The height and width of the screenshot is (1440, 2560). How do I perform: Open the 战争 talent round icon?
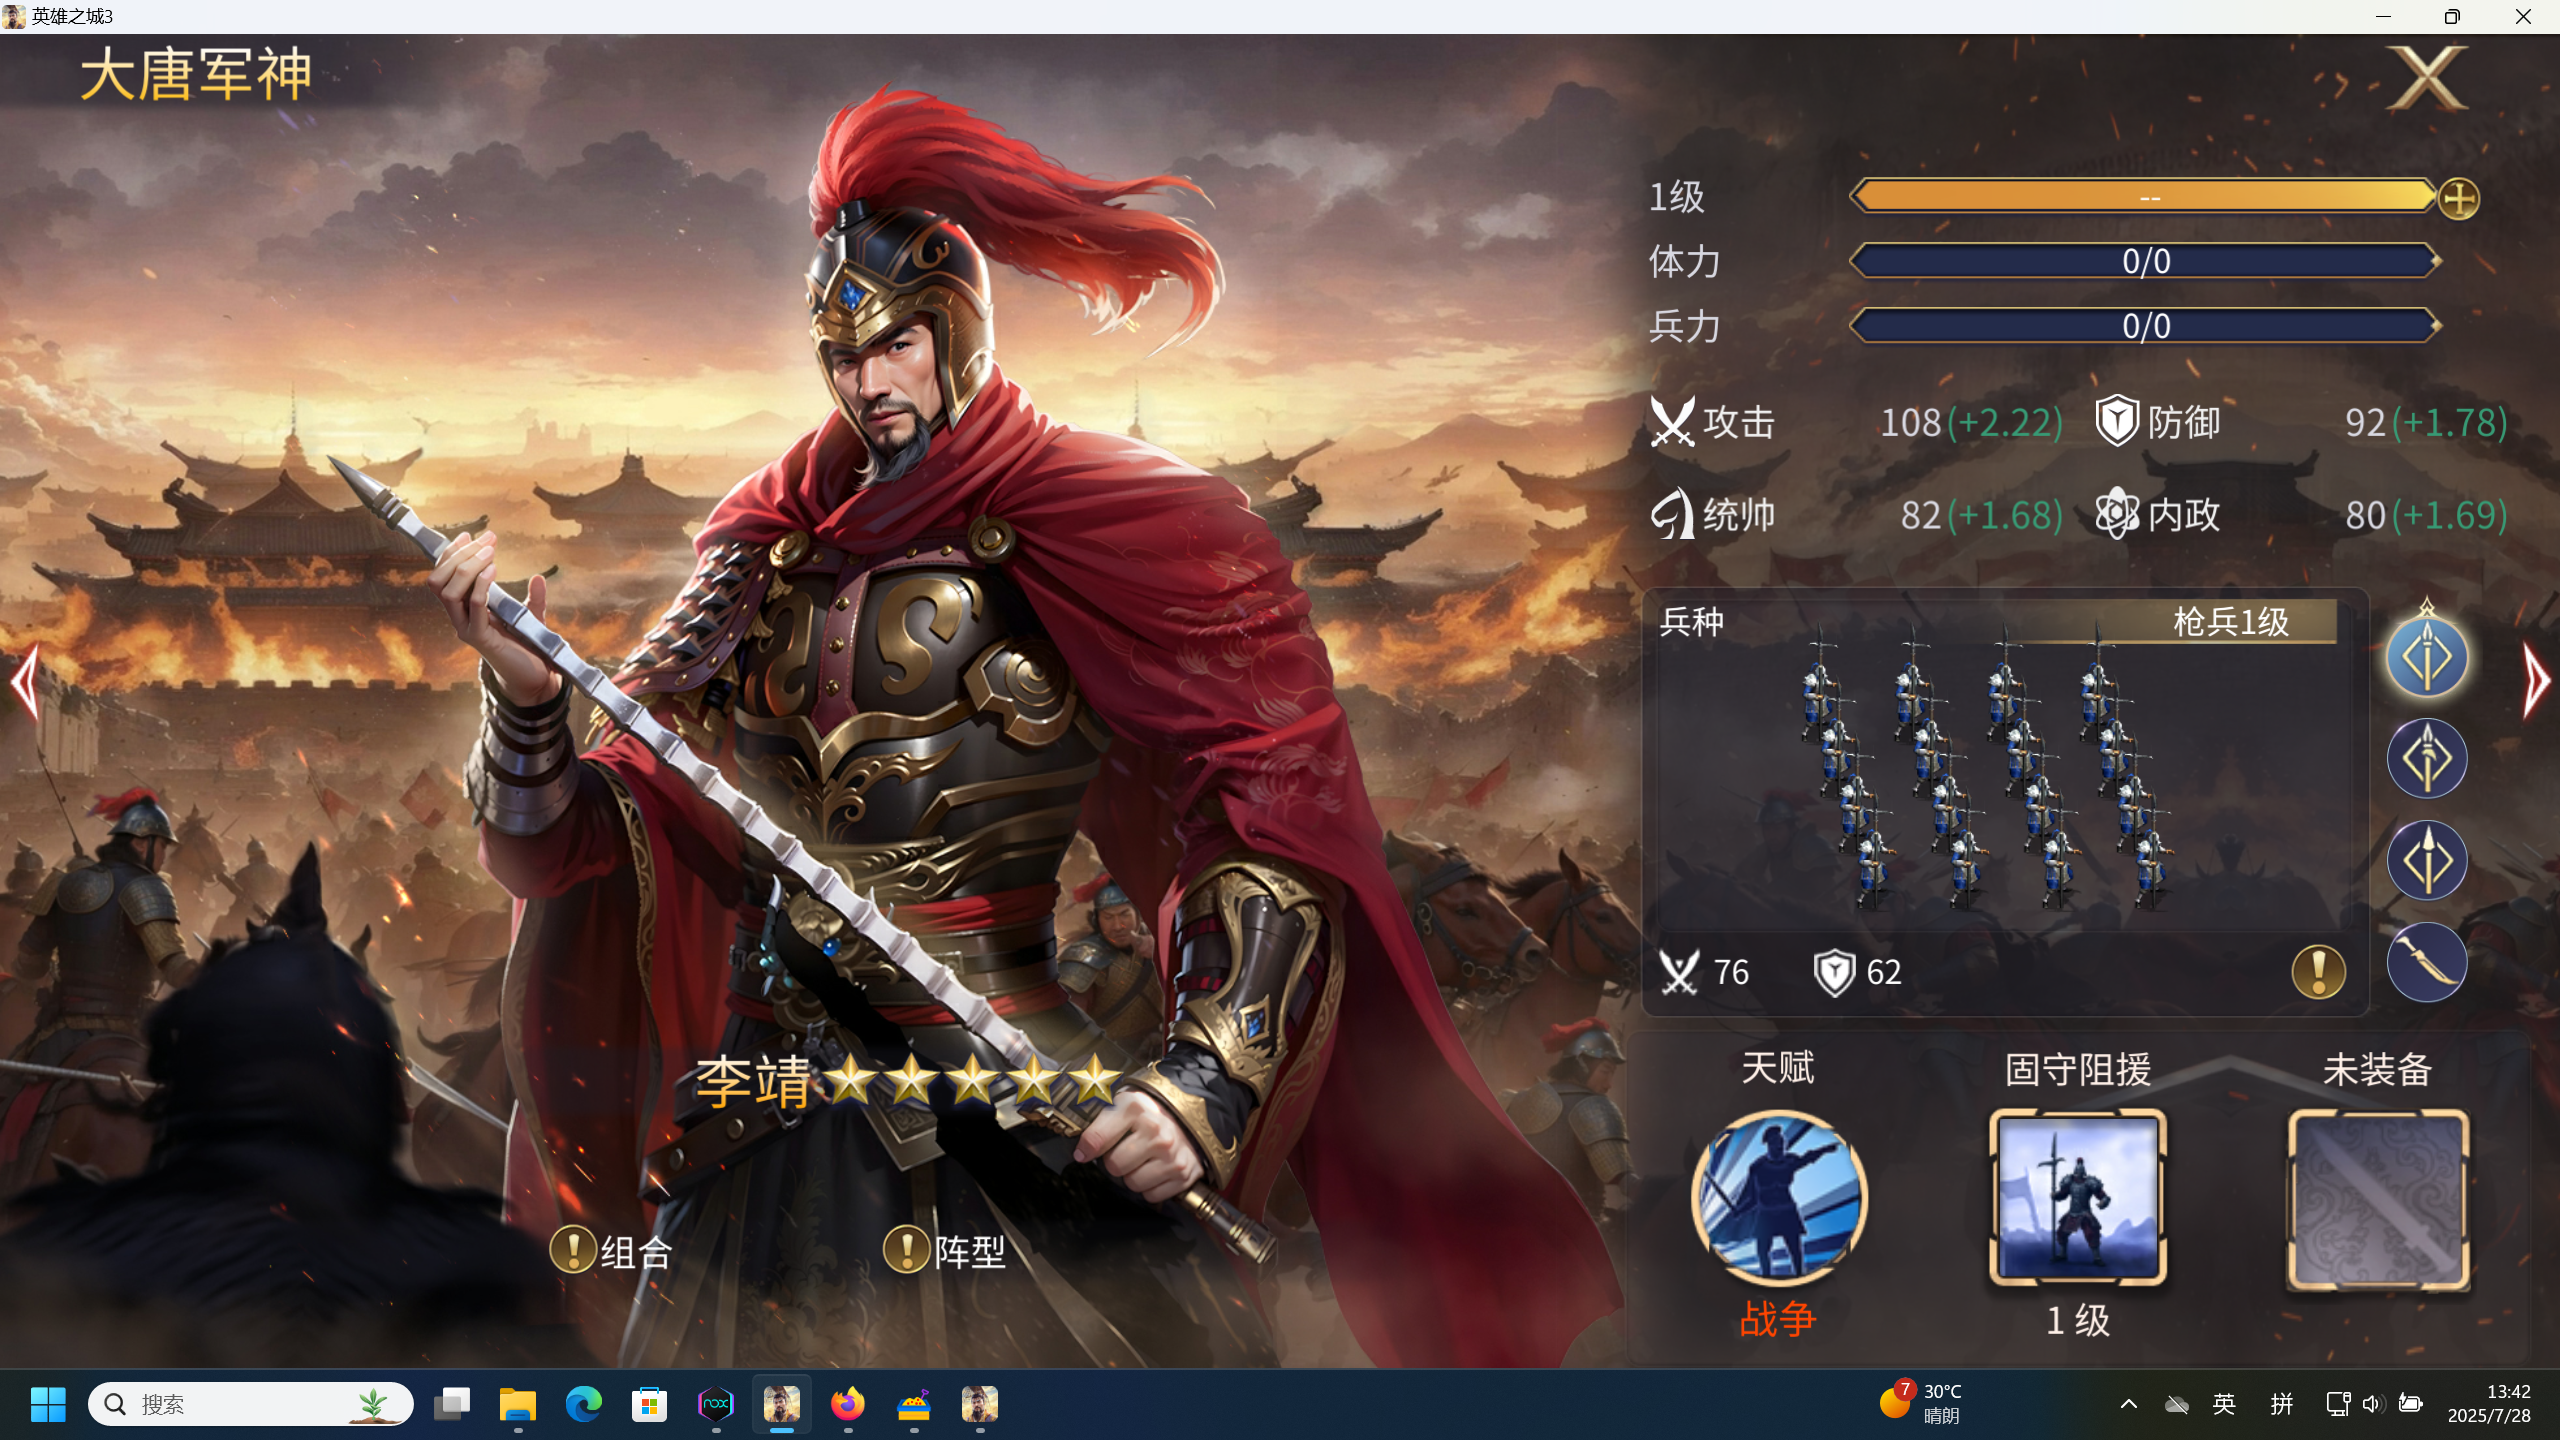(1778, 1197)
